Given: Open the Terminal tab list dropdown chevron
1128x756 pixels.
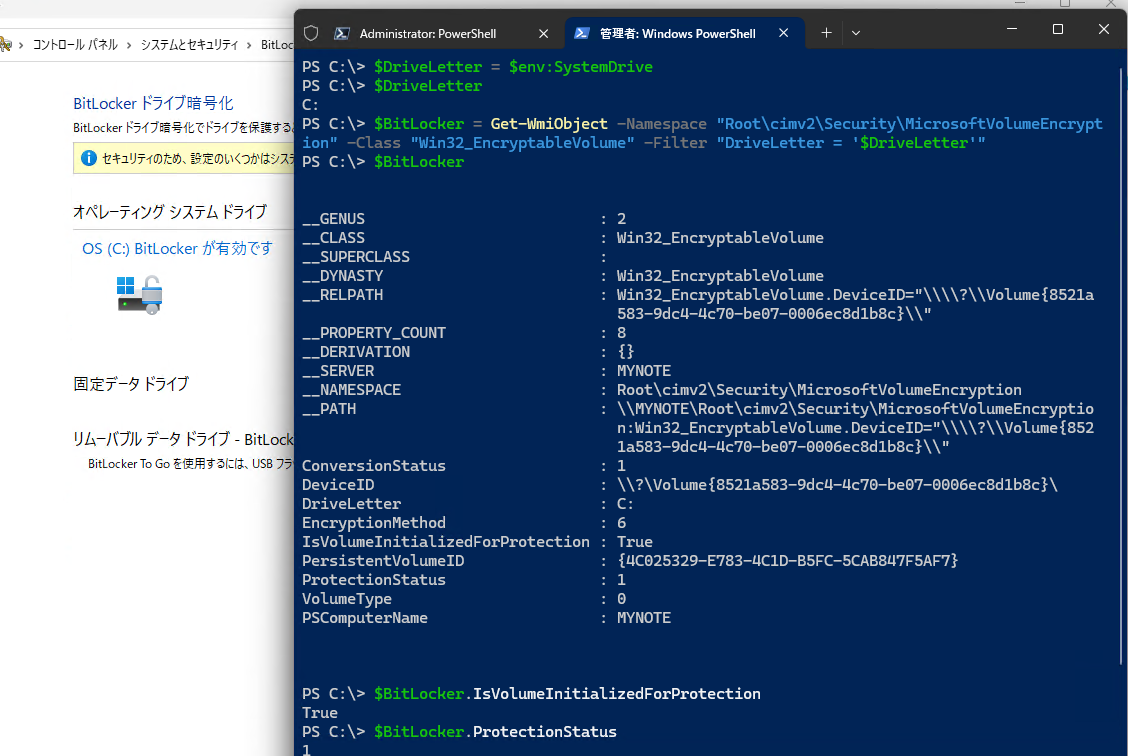Looking at the screenshot, I should coord(856,32).
